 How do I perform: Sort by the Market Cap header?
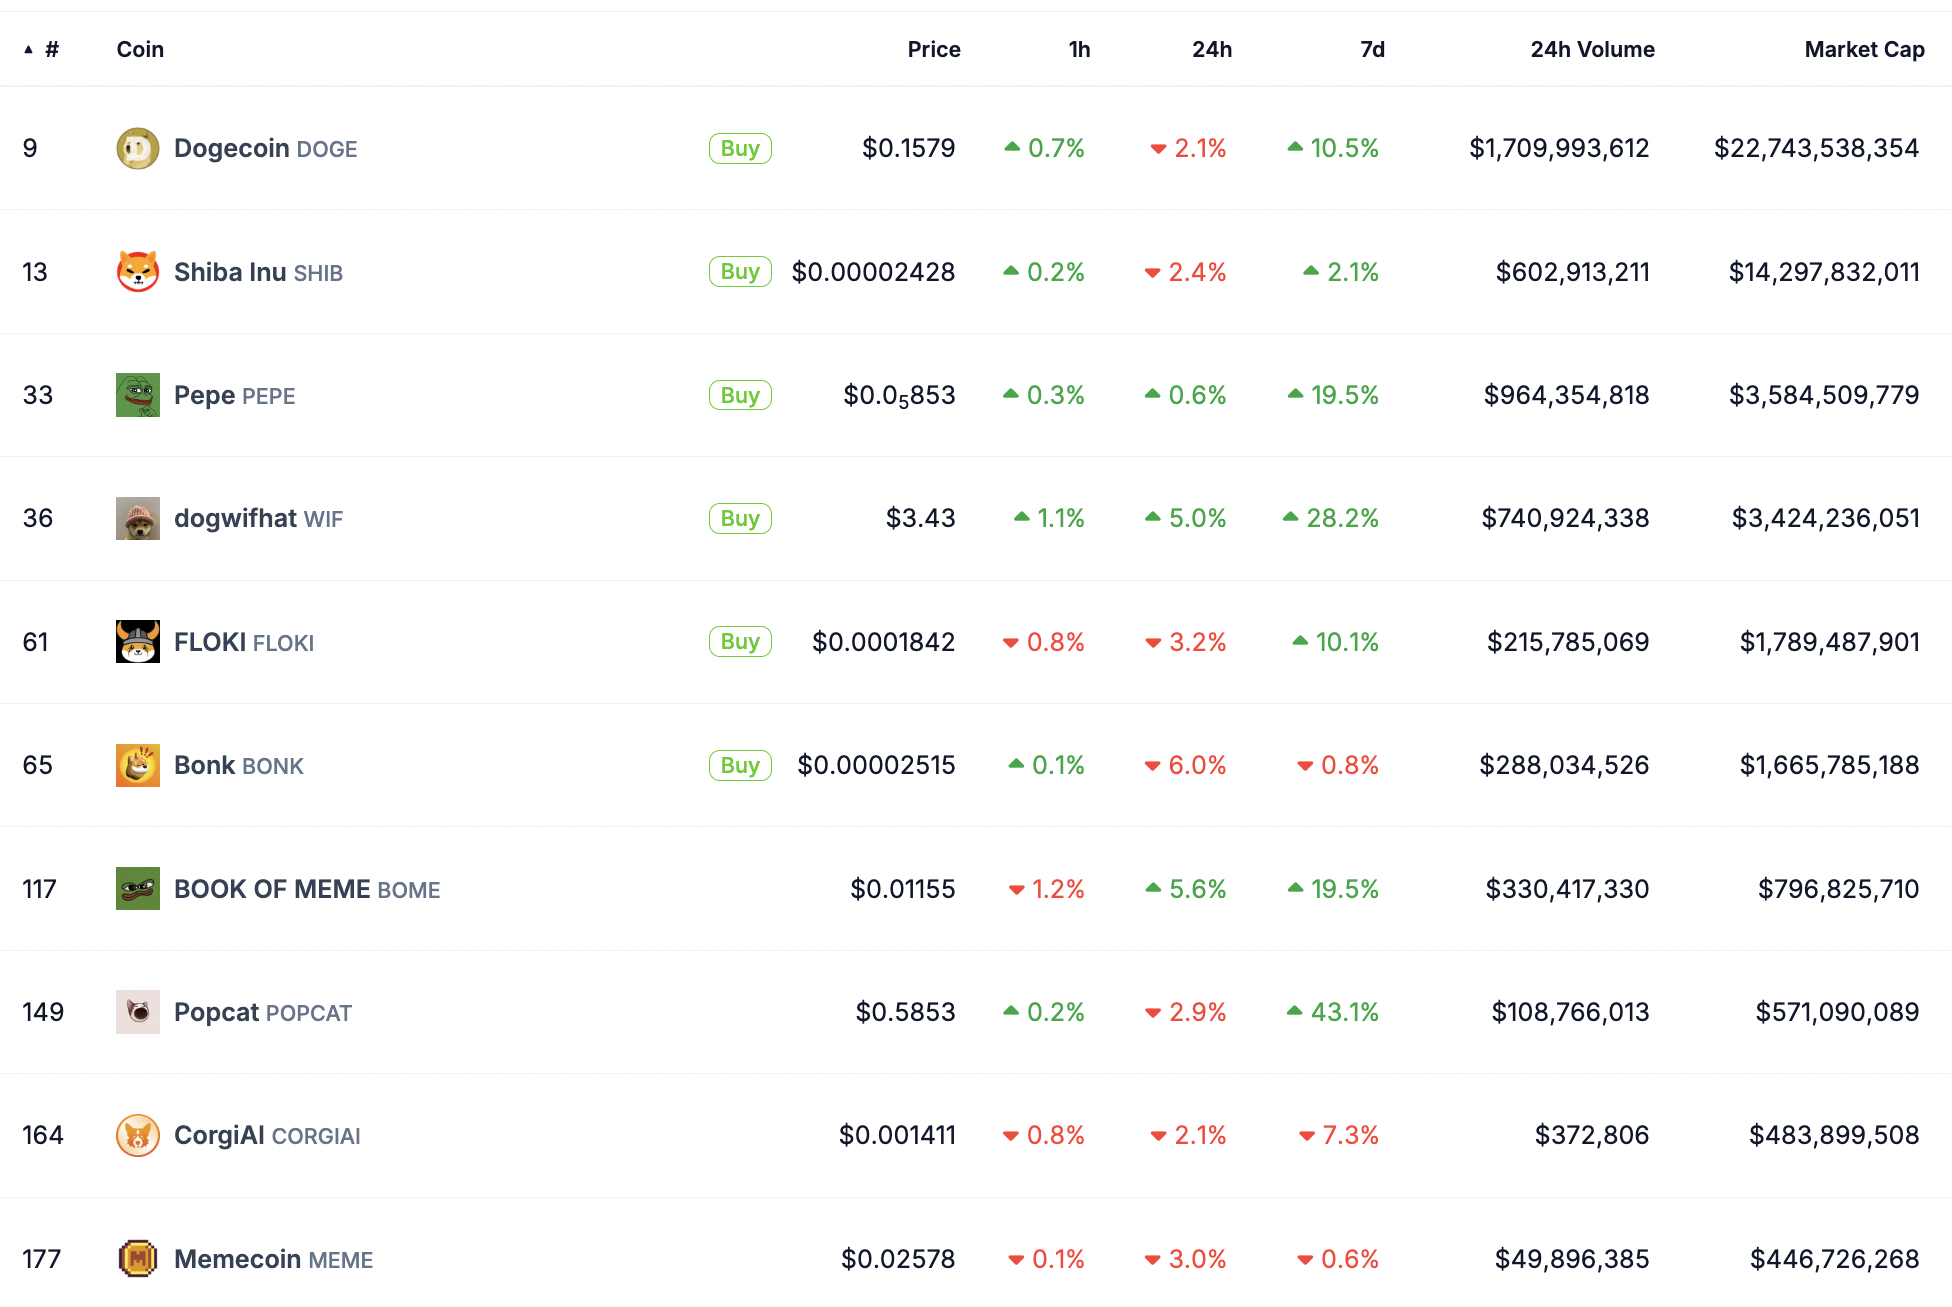pyautogui.click(x=1864, y=49)
